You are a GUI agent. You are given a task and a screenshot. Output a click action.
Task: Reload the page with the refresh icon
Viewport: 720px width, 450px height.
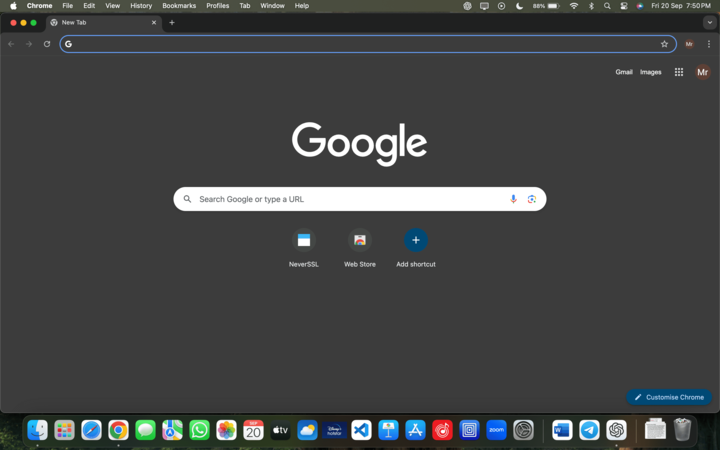pos(47,44)
